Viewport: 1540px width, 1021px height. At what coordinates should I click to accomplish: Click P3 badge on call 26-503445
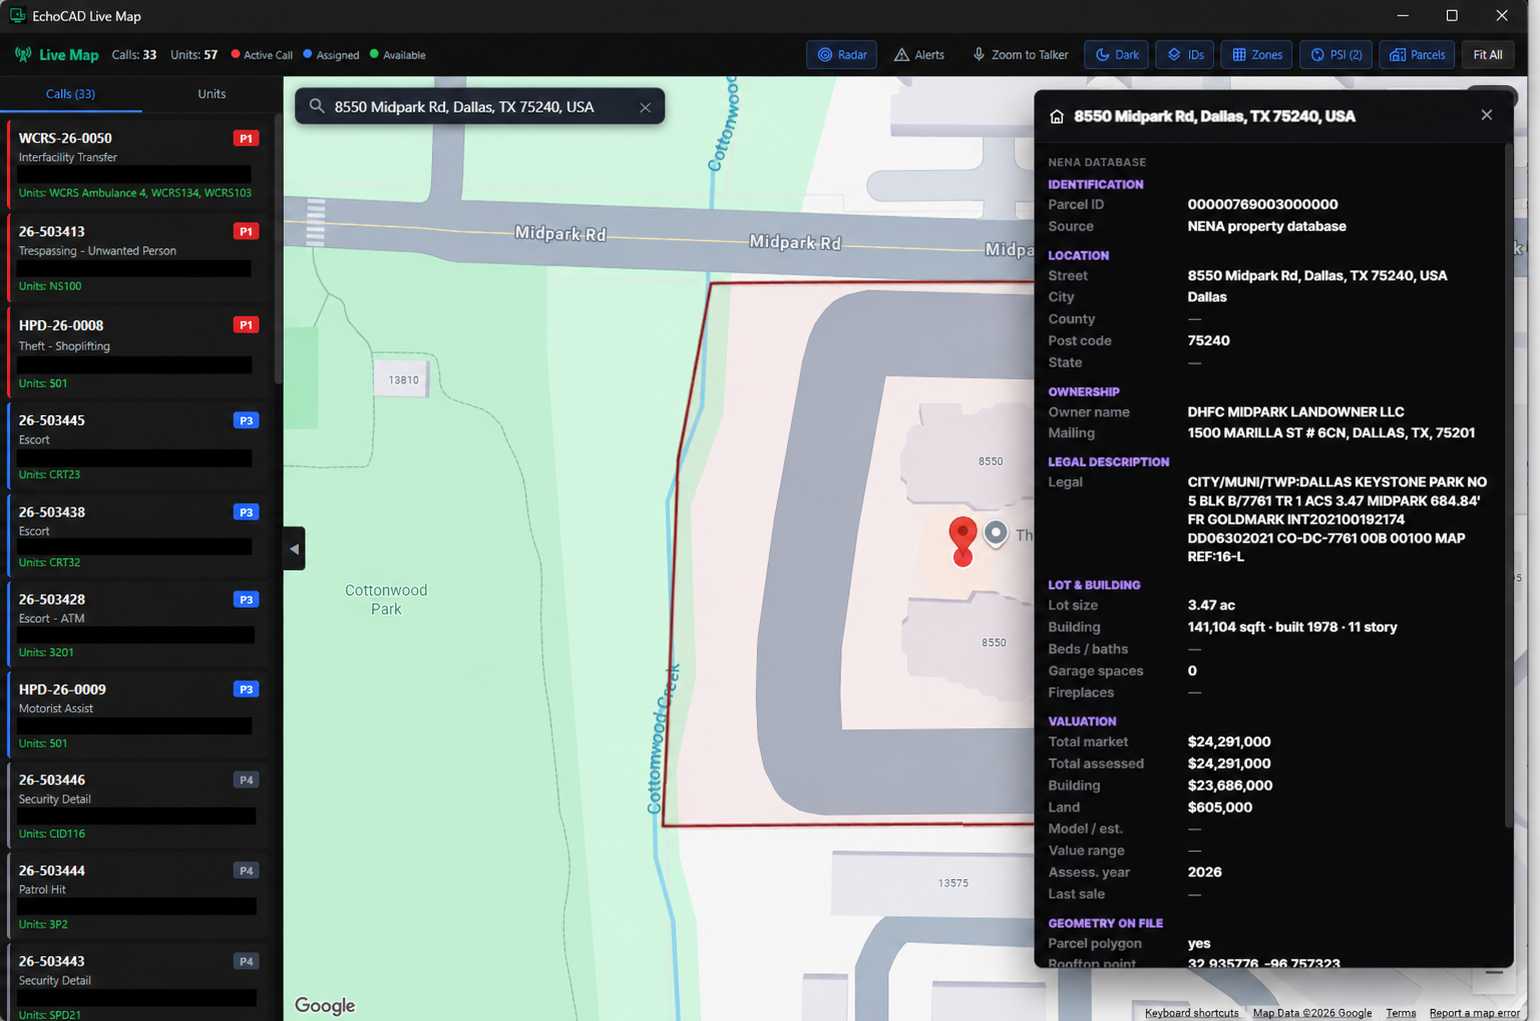pos(246,420)
